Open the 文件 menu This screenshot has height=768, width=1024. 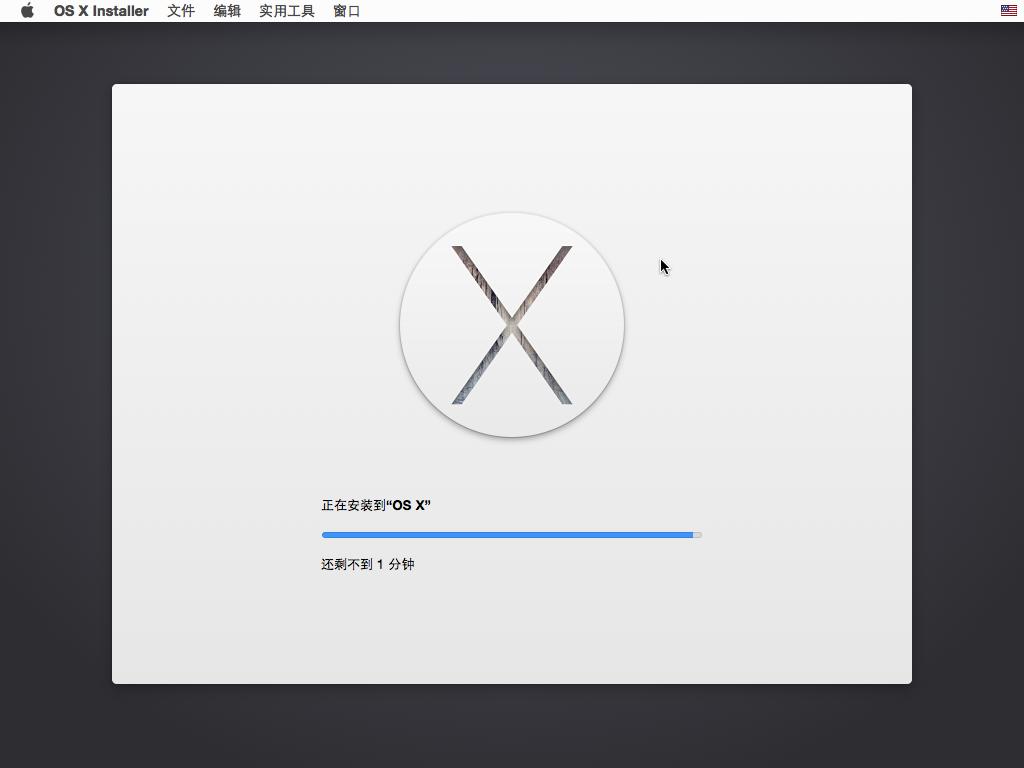[x=181, y=11]
